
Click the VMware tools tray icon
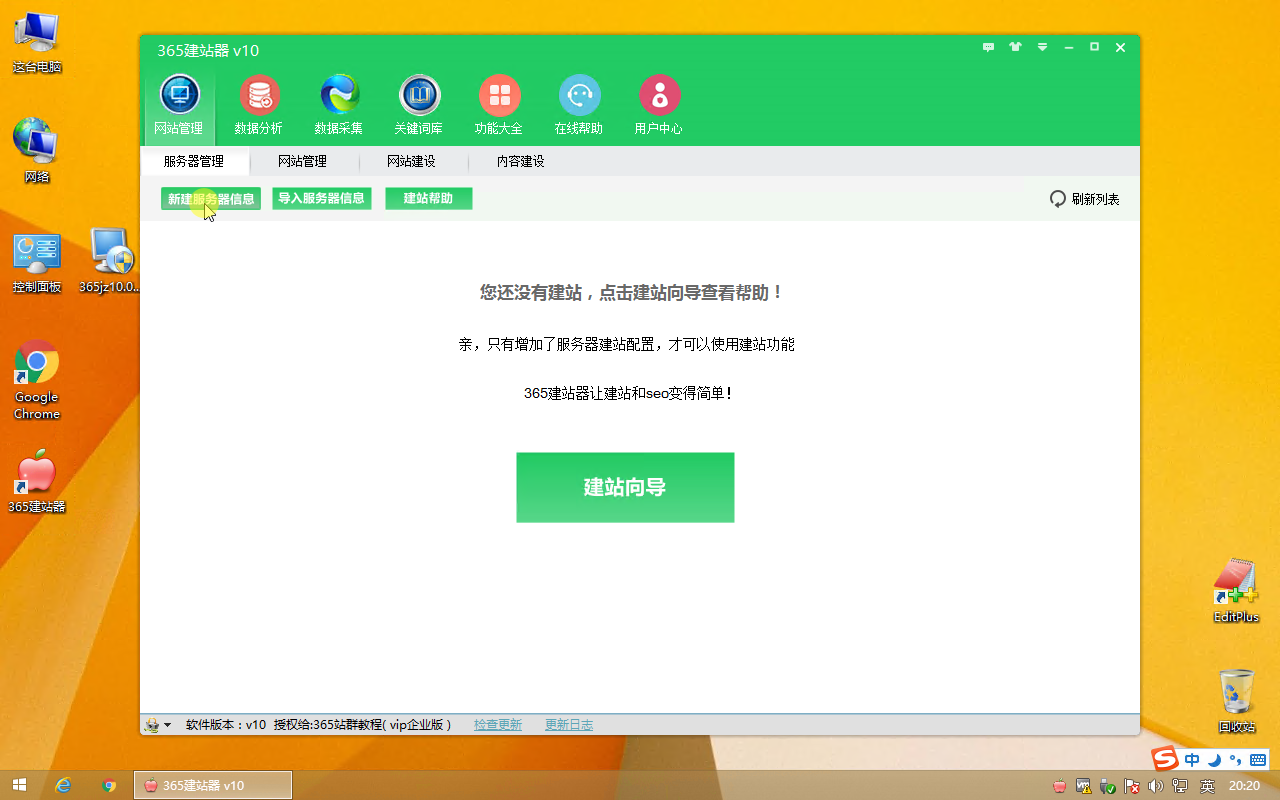[x=1084, y=786]
